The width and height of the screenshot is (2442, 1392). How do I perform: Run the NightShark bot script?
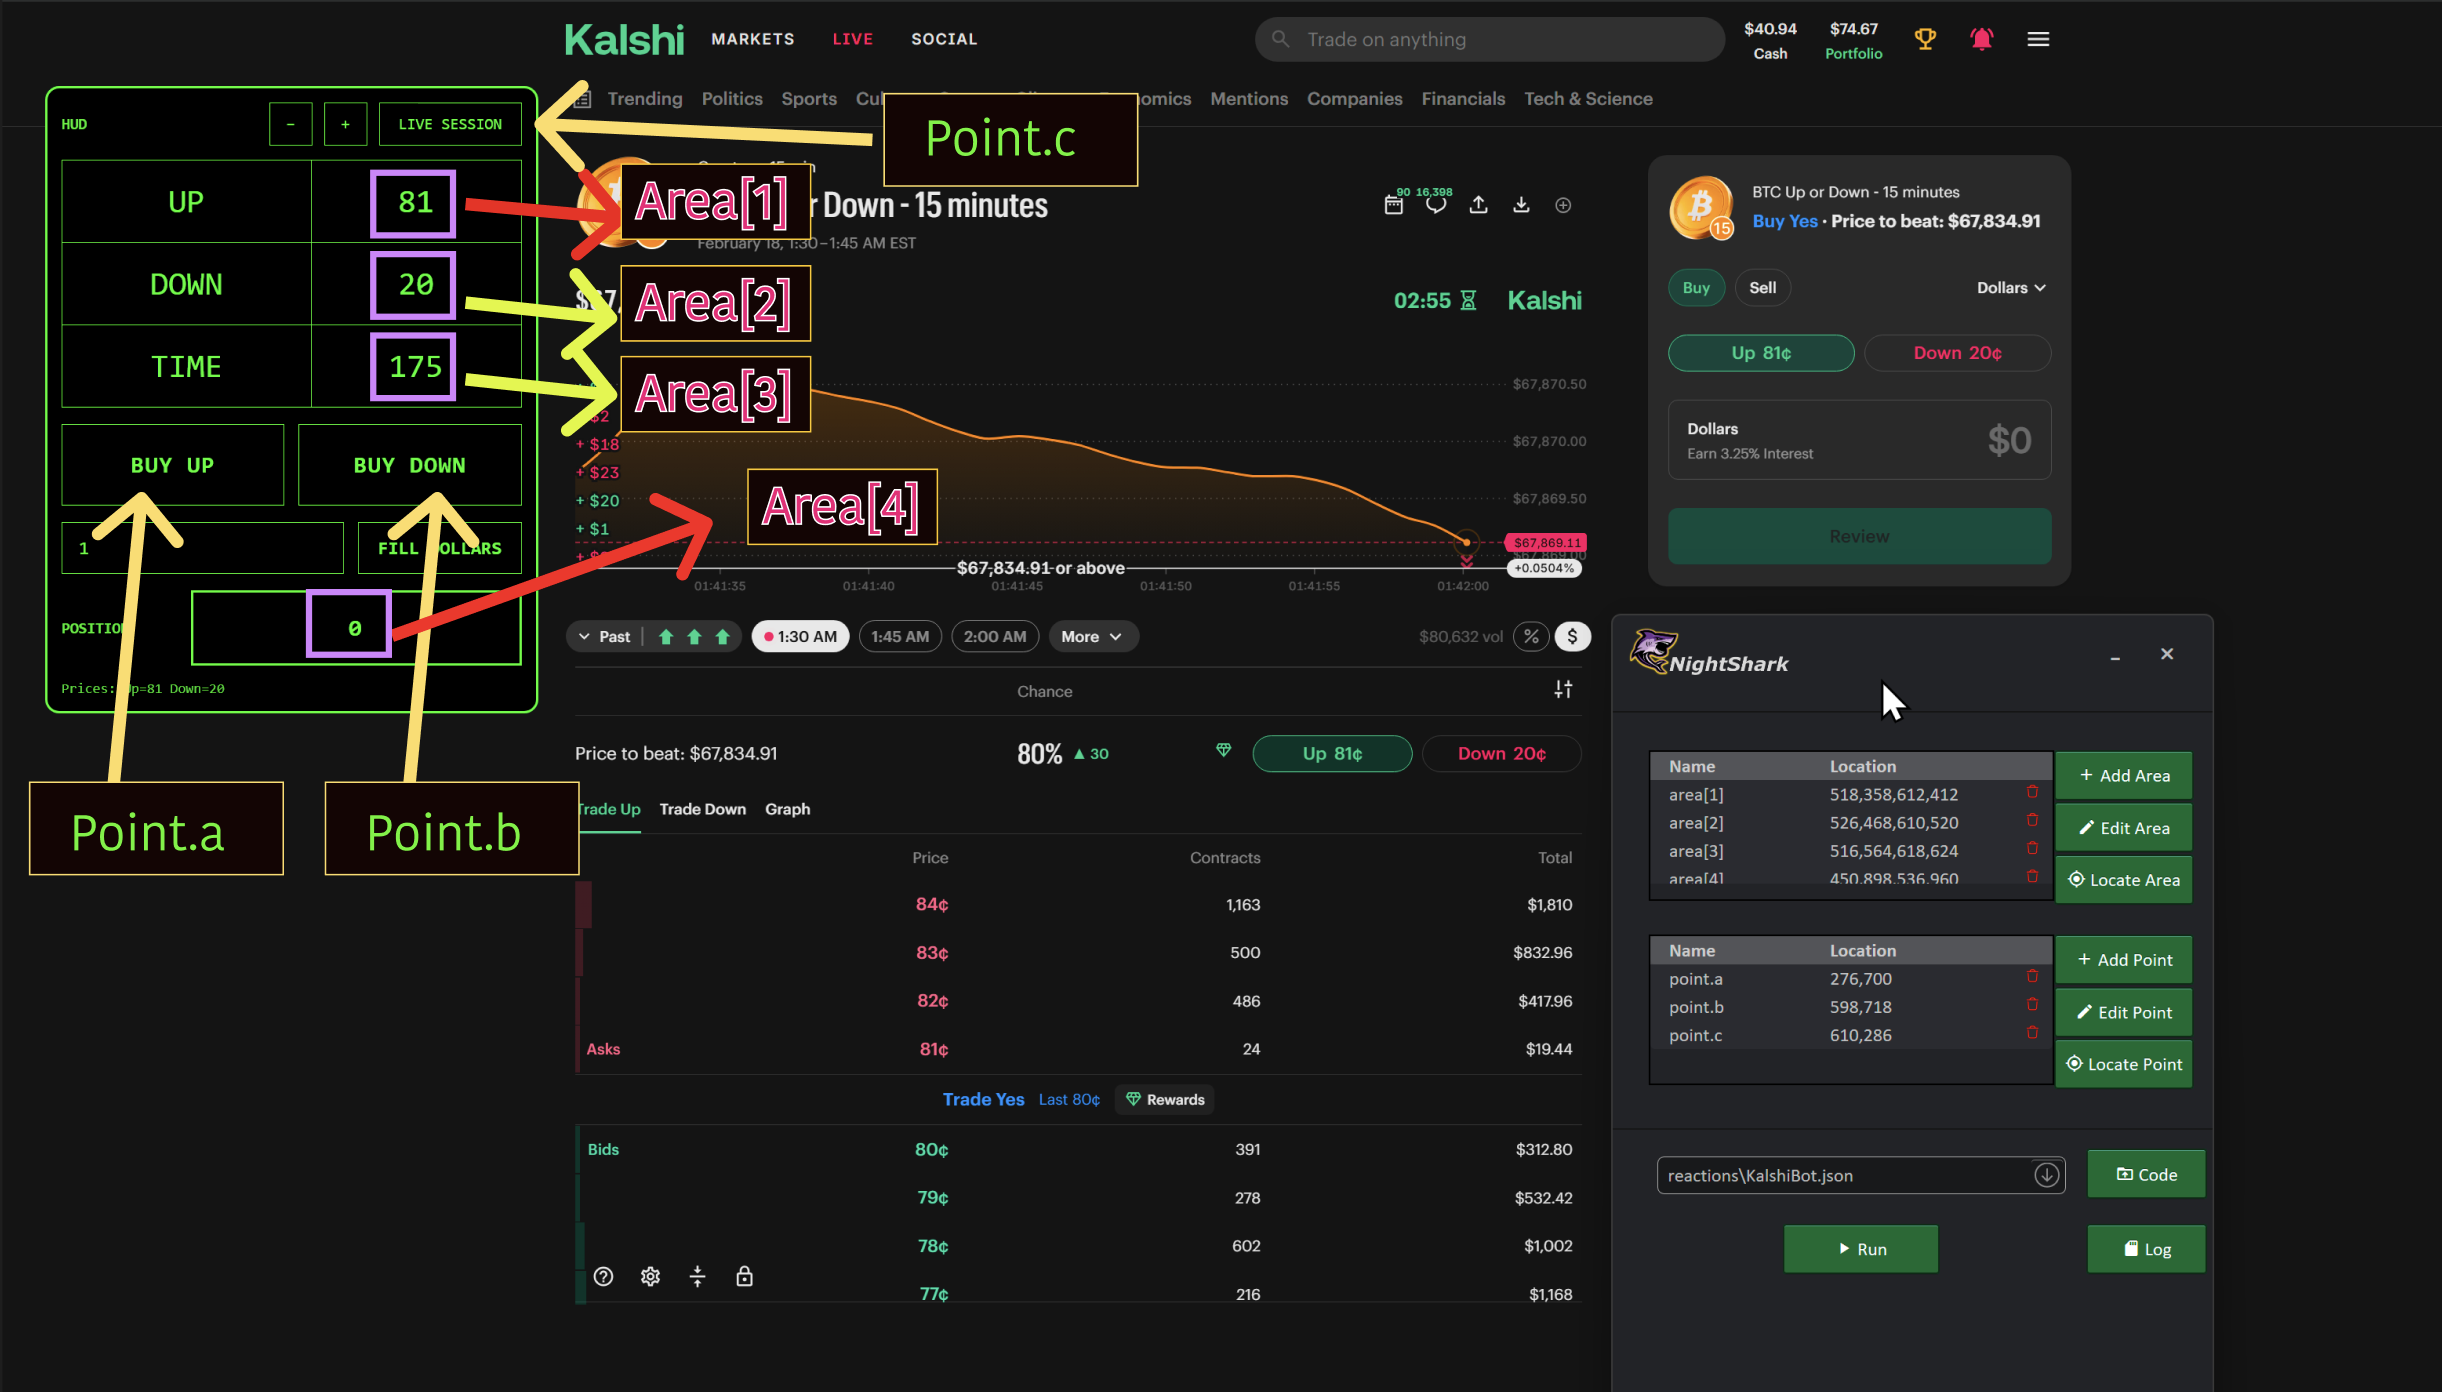pos(1860,1248)
